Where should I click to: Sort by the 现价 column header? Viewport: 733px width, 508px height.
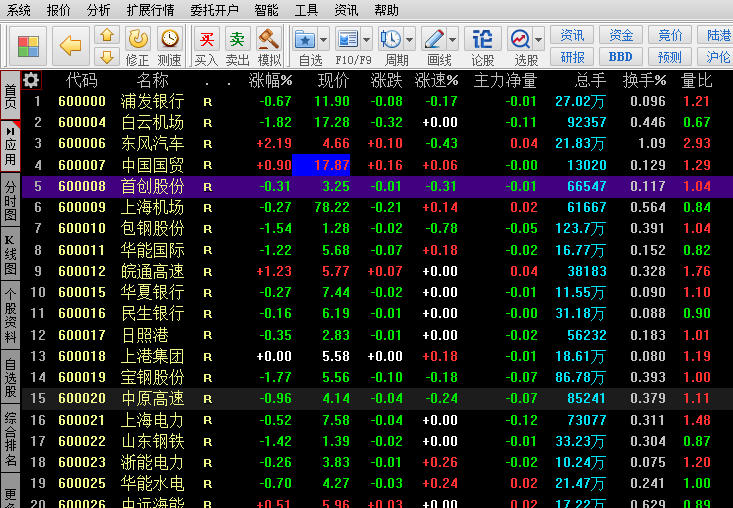(333, 80)
